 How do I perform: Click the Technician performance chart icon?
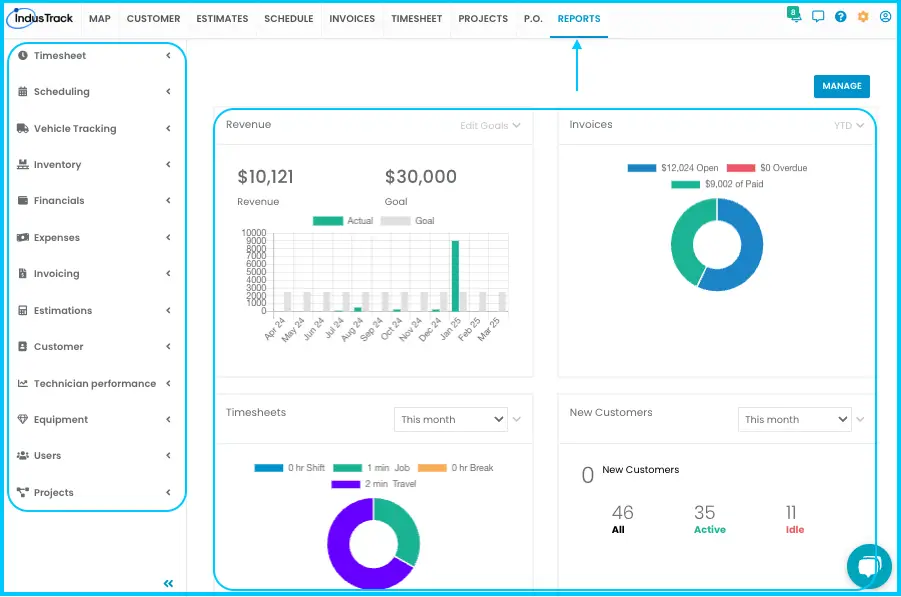[x=22, y=383]
